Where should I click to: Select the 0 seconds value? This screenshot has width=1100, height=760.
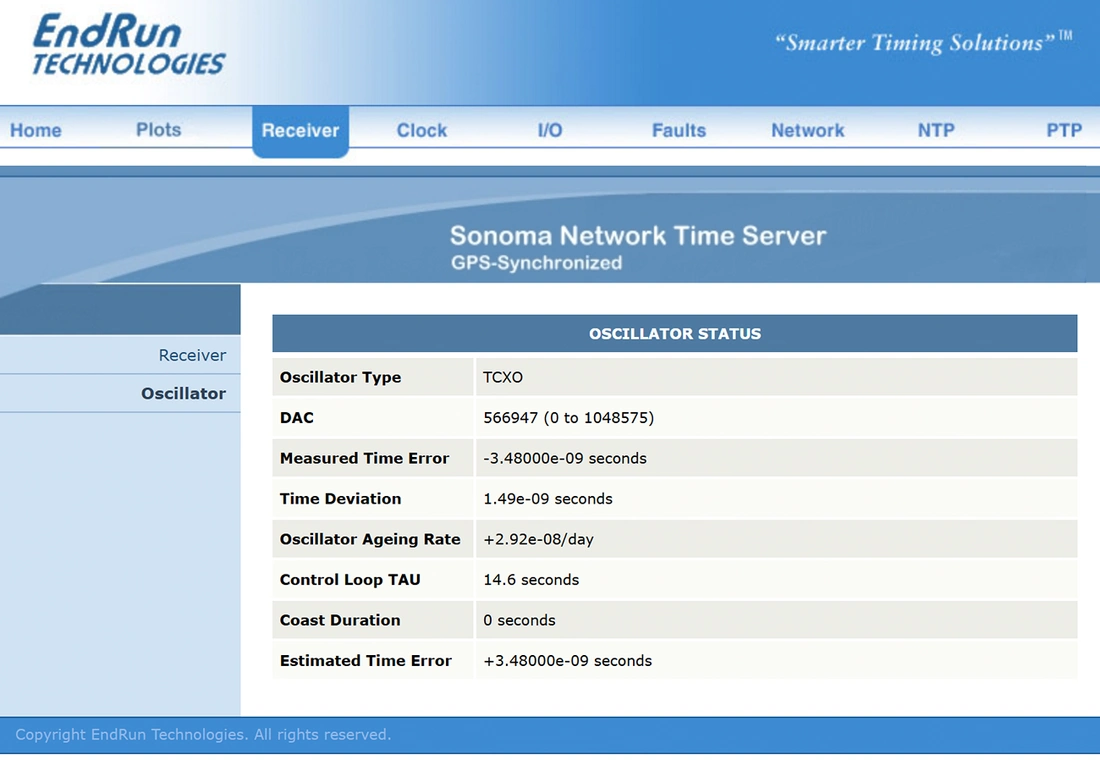pos(519,620)
